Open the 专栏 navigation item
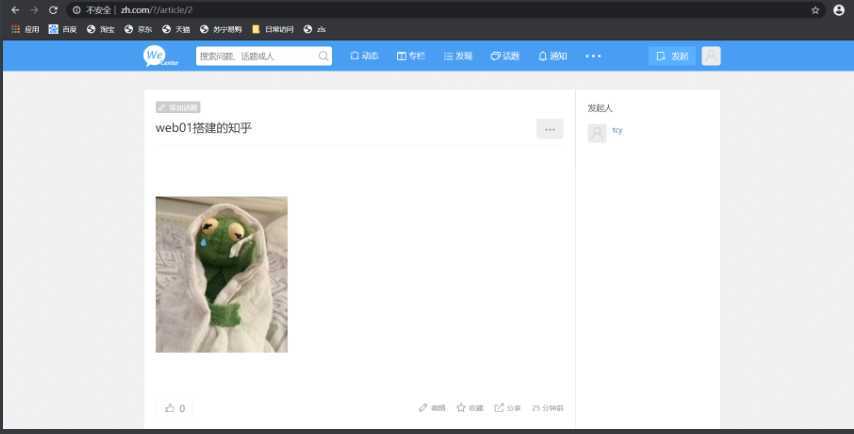This screenshot has width=854, height=434. (x=411, y=56)
